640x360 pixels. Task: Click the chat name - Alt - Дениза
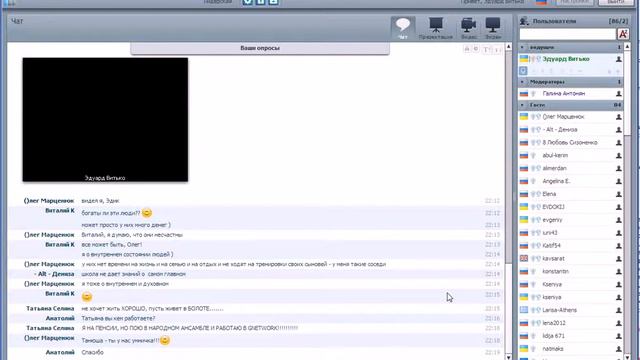pos(54,274)
